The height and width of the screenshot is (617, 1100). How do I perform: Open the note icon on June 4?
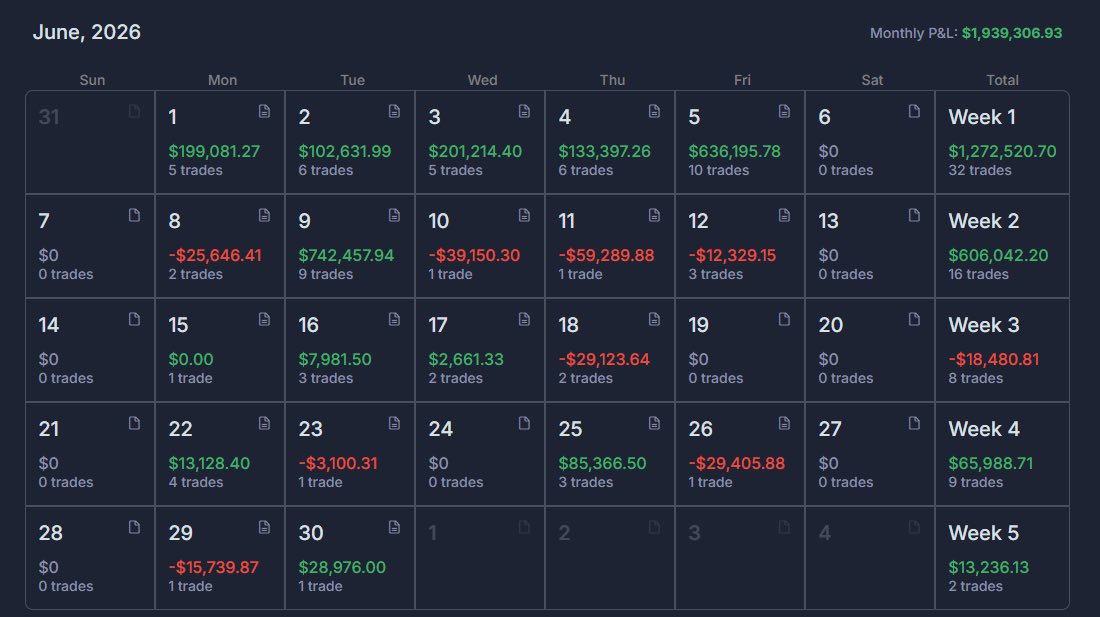[654, 111]
